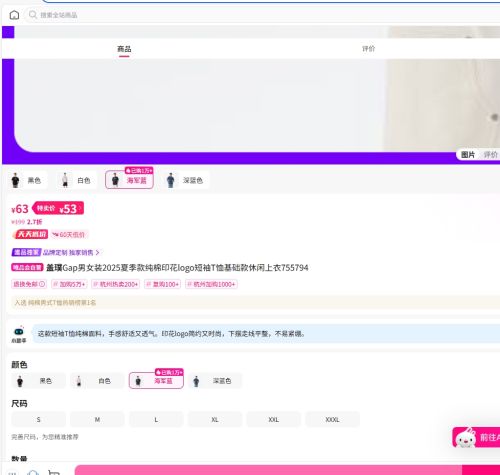
Task: Click the Gap product title text
Action: [x=177, y=268]
